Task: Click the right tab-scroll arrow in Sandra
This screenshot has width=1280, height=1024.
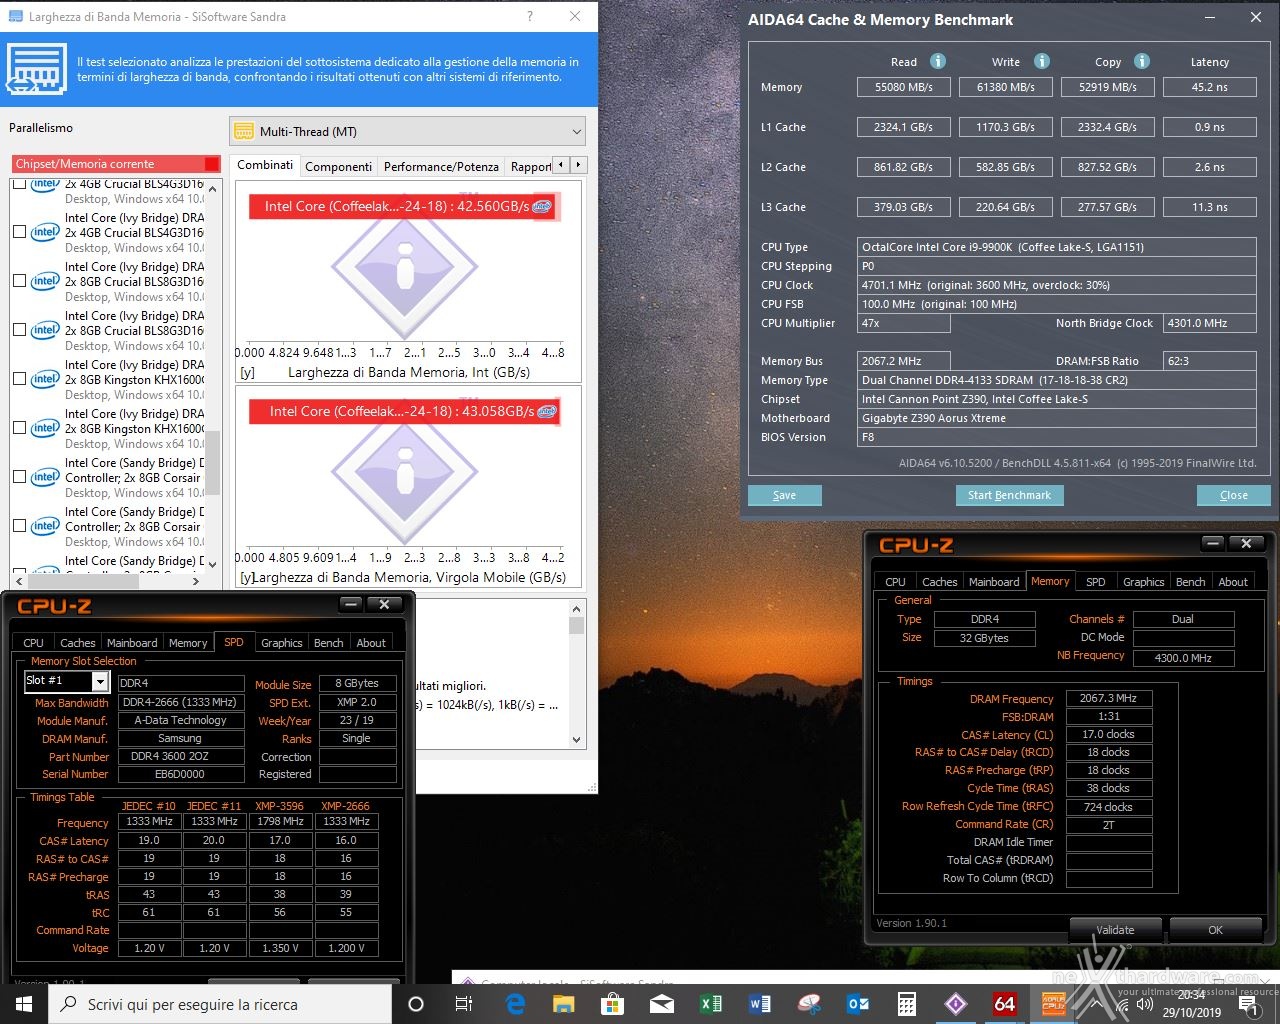Action: 578,165
